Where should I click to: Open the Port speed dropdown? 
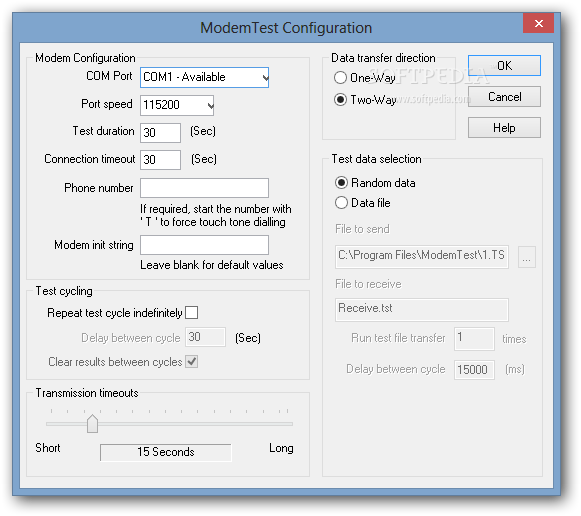point(177,105)
